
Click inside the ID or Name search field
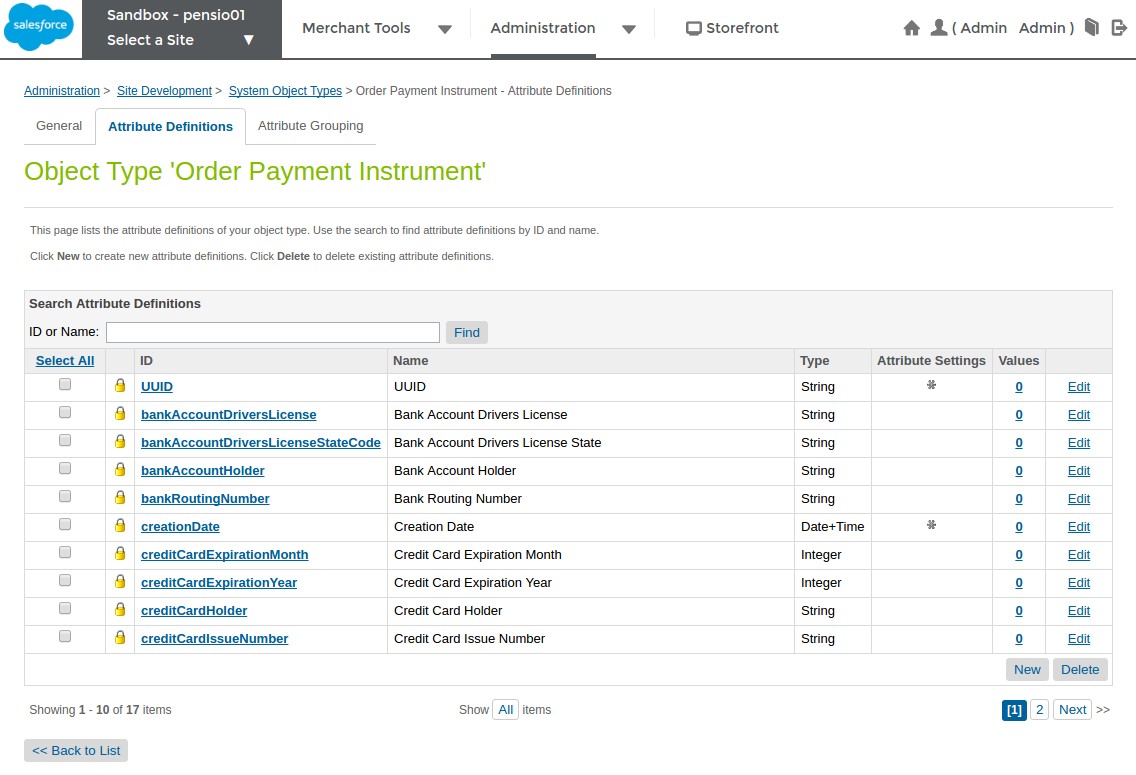click(x=272, y=332)
